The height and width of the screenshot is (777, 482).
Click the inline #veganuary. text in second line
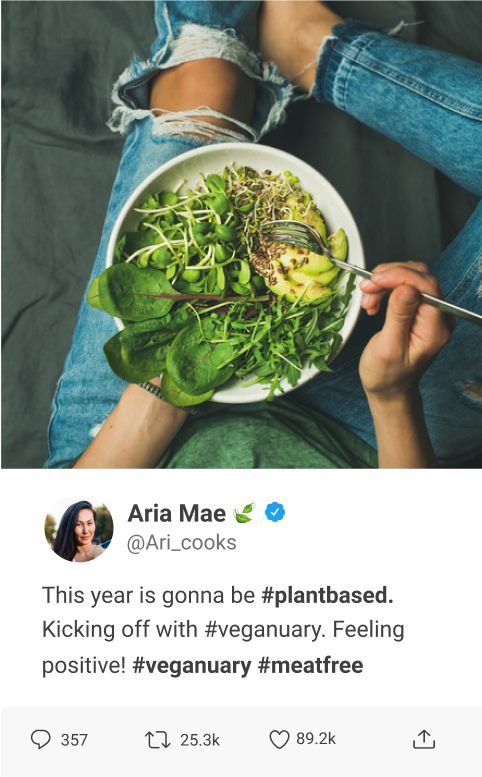pyautogui.click(x=266, y=630)
